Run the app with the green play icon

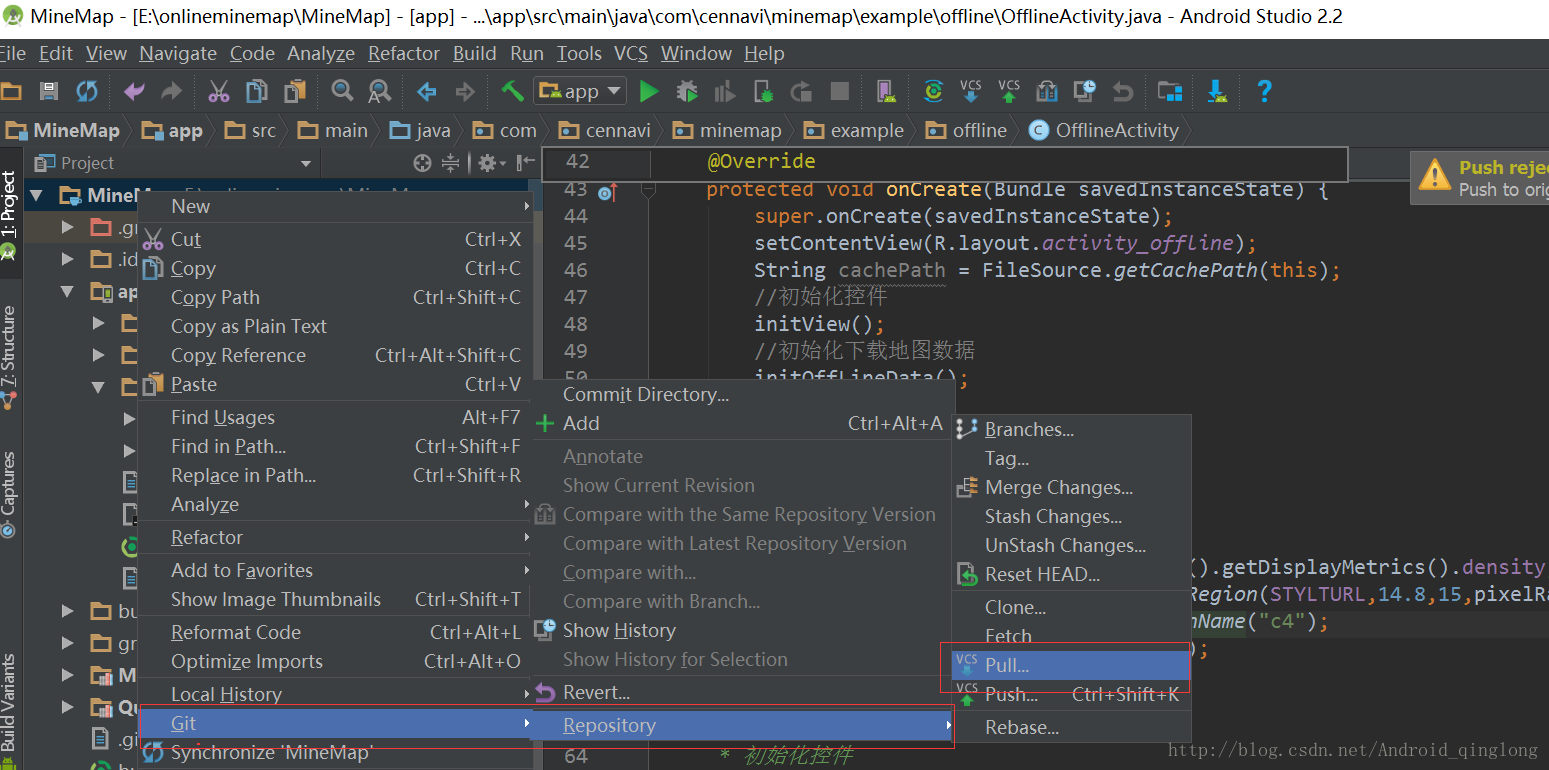pos(649,92)
